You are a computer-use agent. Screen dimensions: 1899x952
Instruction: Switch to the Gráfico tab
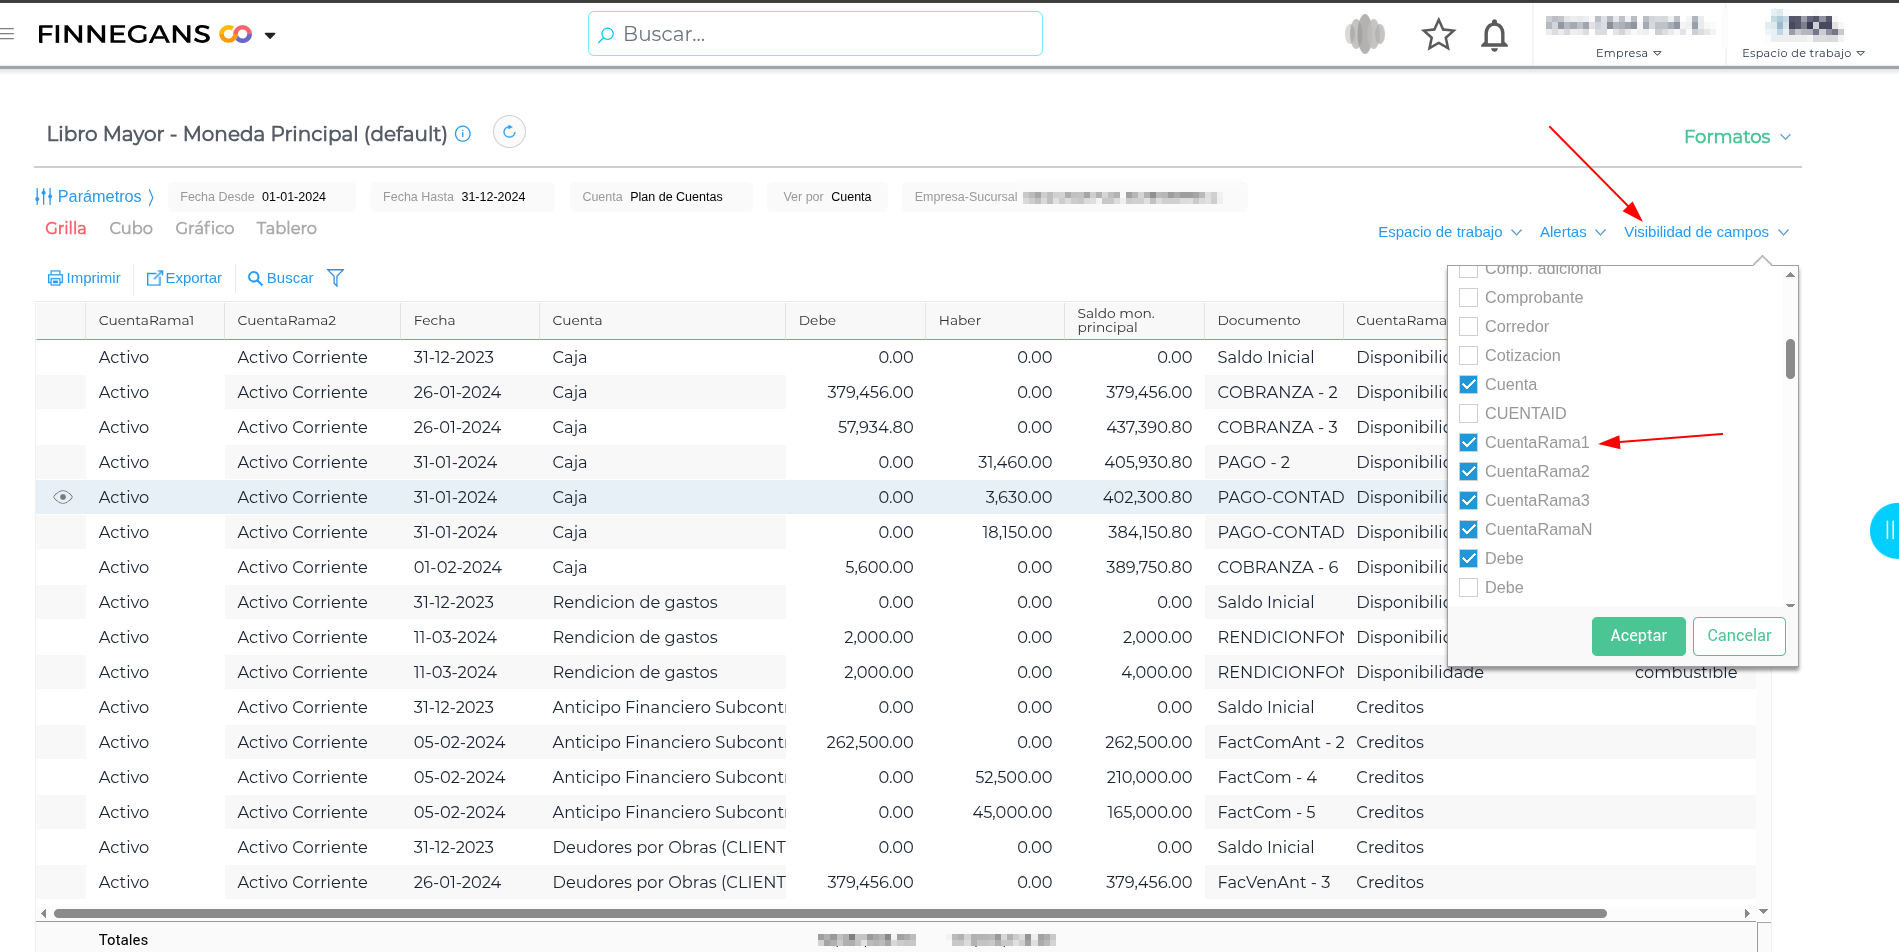coord(204,228)
